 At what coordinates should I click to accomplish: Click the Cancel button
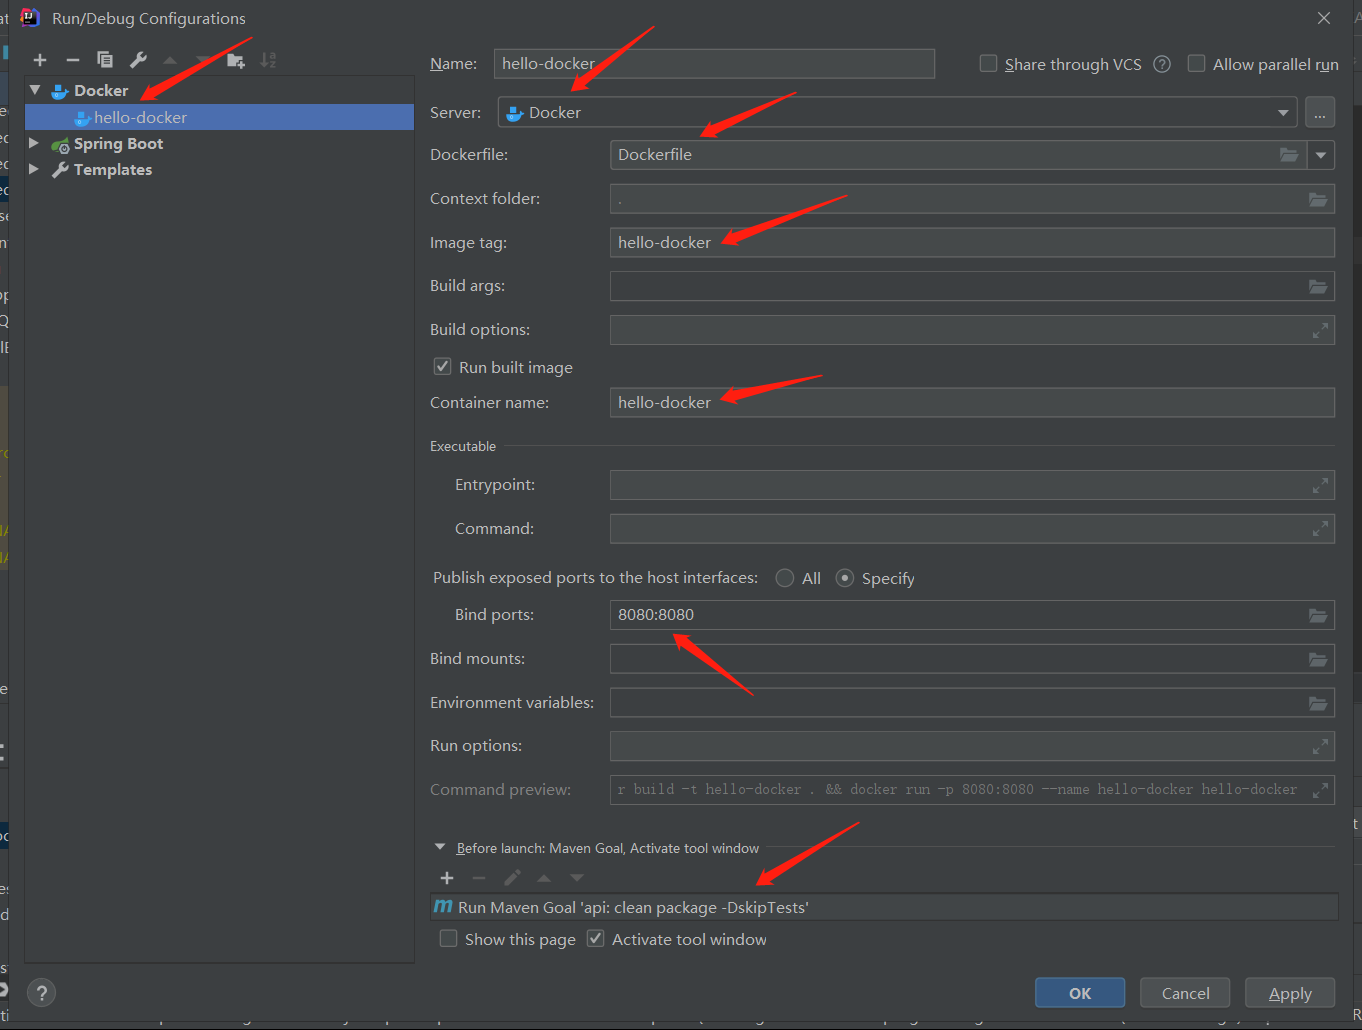[x=1185, y=993]
